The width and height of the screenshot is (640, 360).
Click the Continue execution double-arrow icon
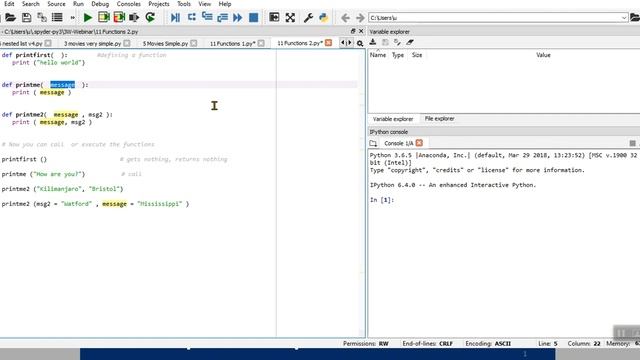238,18
